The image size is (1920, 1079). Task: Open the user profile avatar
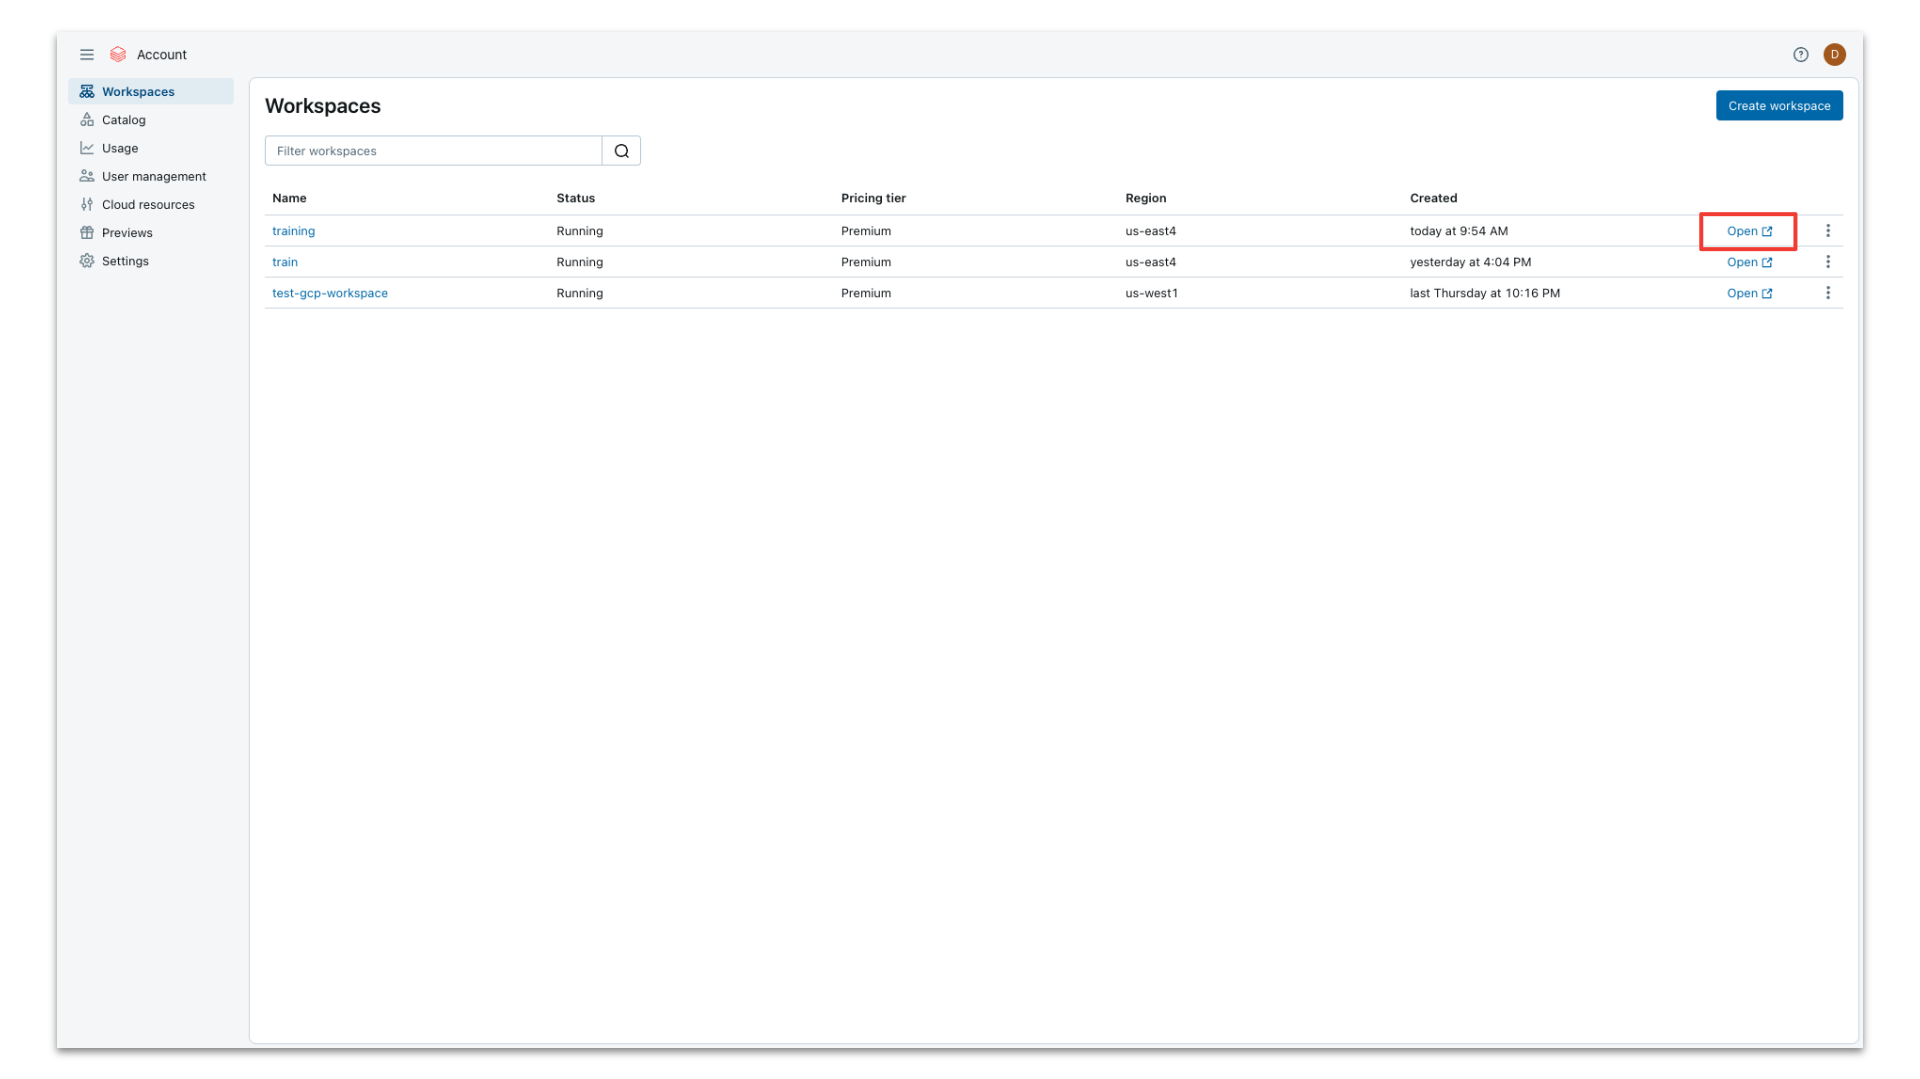click(1834, 55)
